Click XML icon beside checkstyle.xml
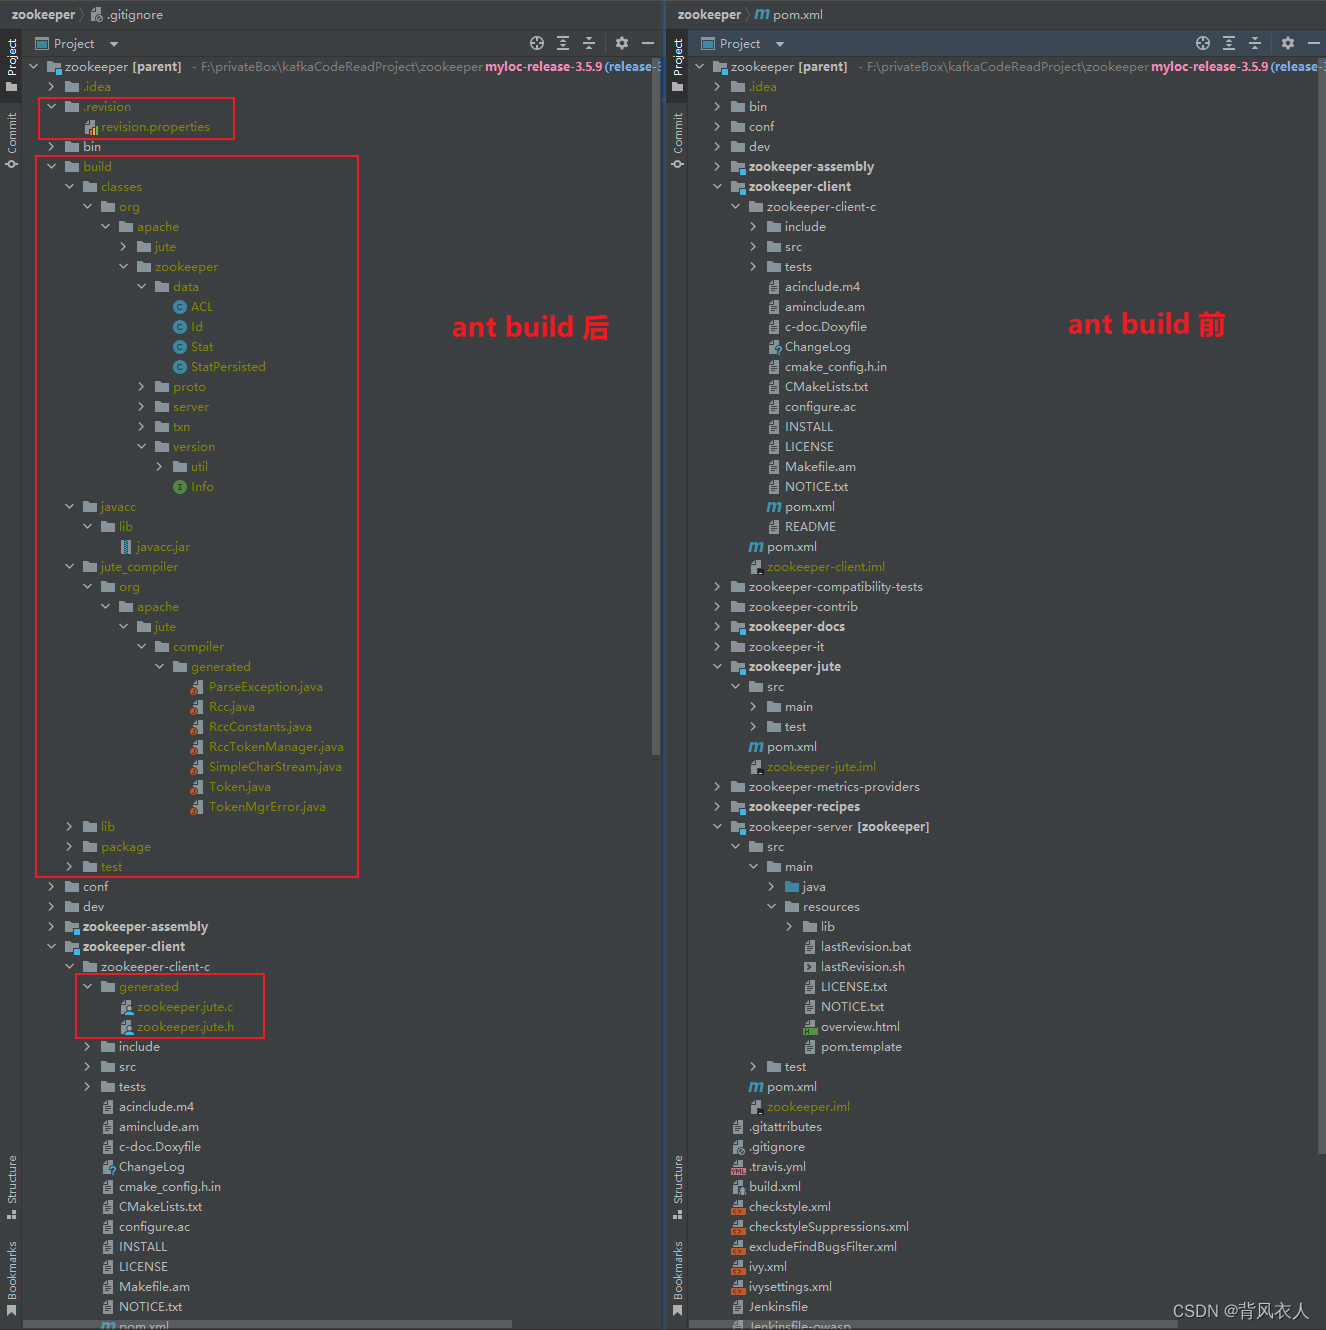Viewport: 1326px width, 1330px height. point(738,1207)
